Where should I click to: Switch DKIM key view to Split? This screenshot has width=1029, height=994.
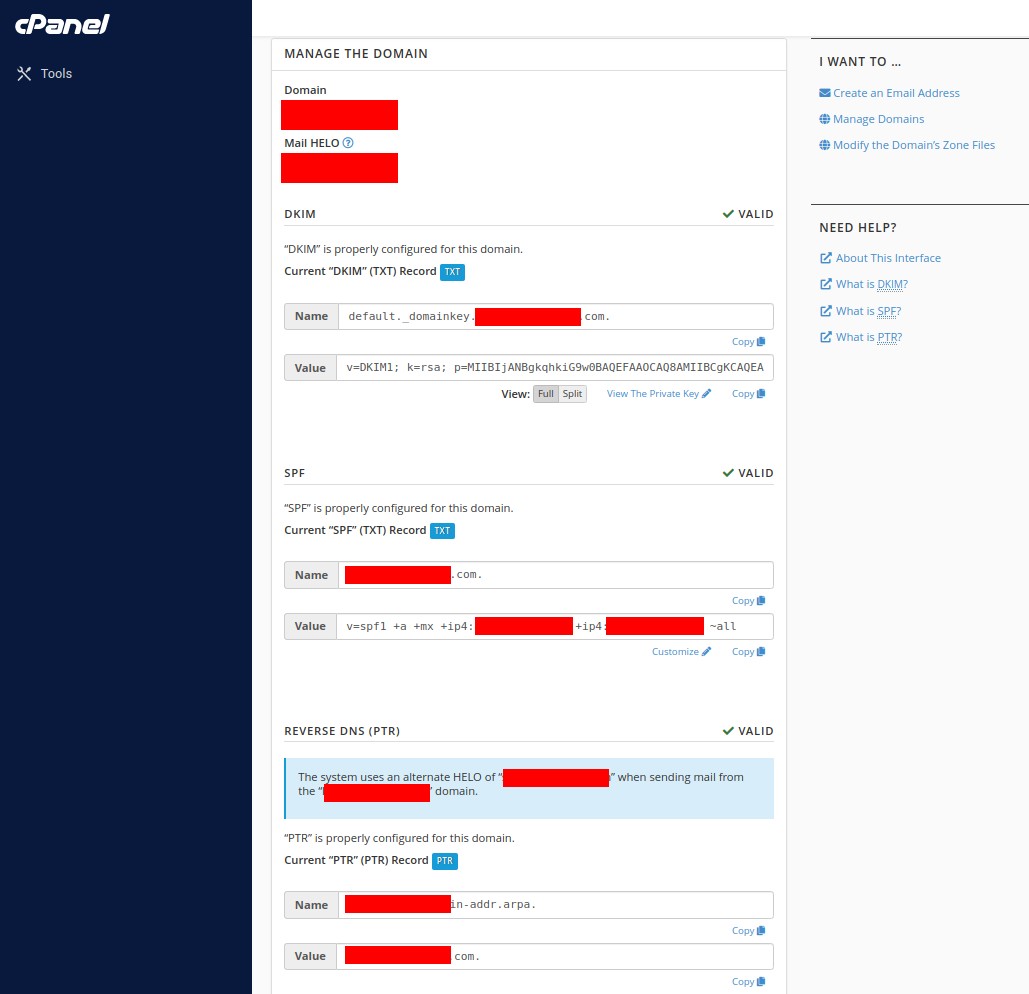[571, 393]
